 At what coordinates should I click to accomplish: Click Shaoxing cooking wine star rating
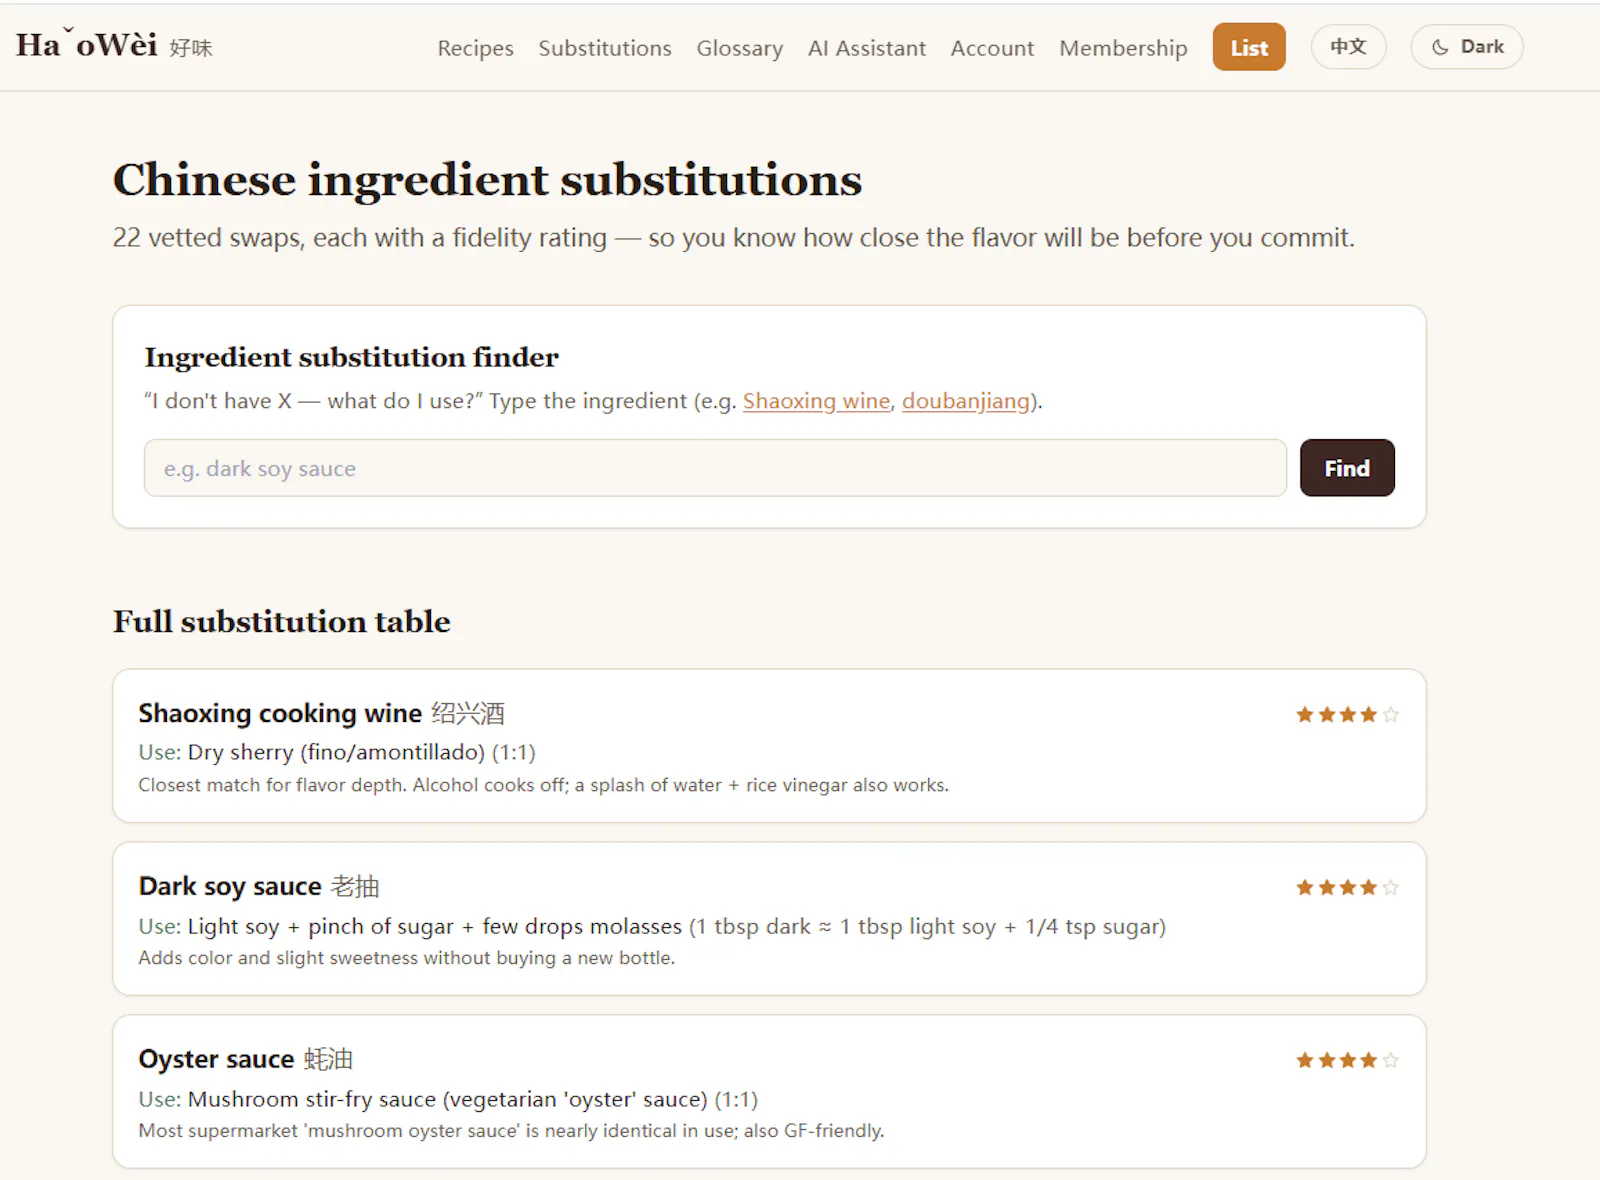(x=1347, y=714)
